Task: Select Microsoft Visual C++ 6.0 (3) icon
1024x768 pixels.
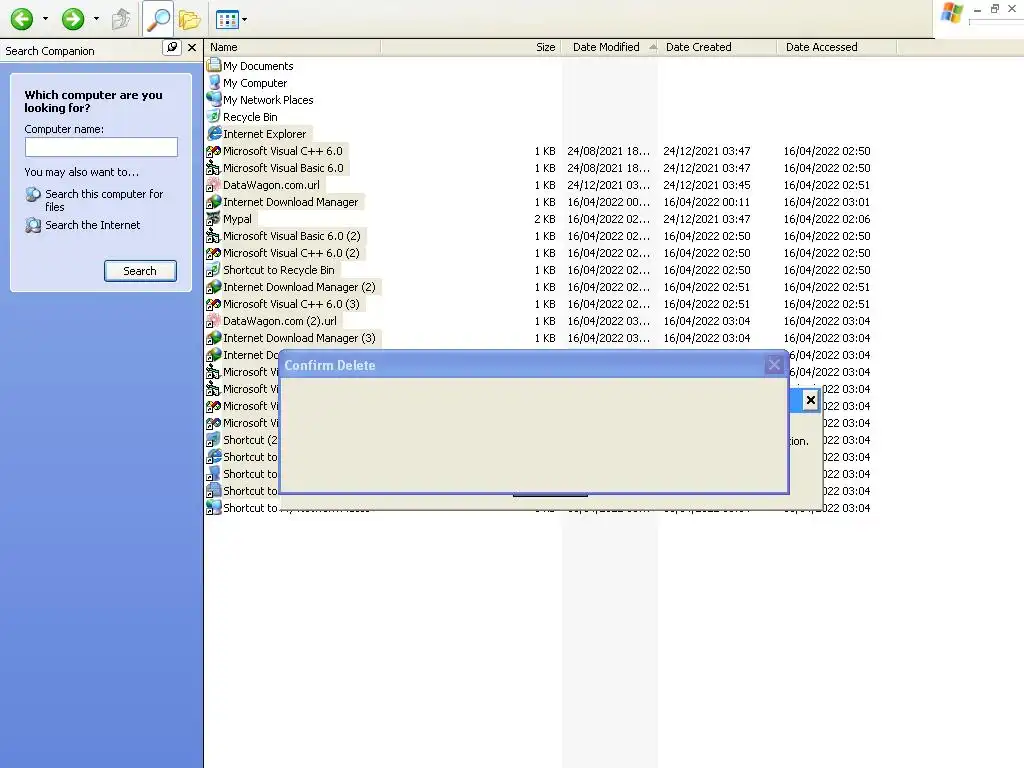Action: click(x=214, y=304)
